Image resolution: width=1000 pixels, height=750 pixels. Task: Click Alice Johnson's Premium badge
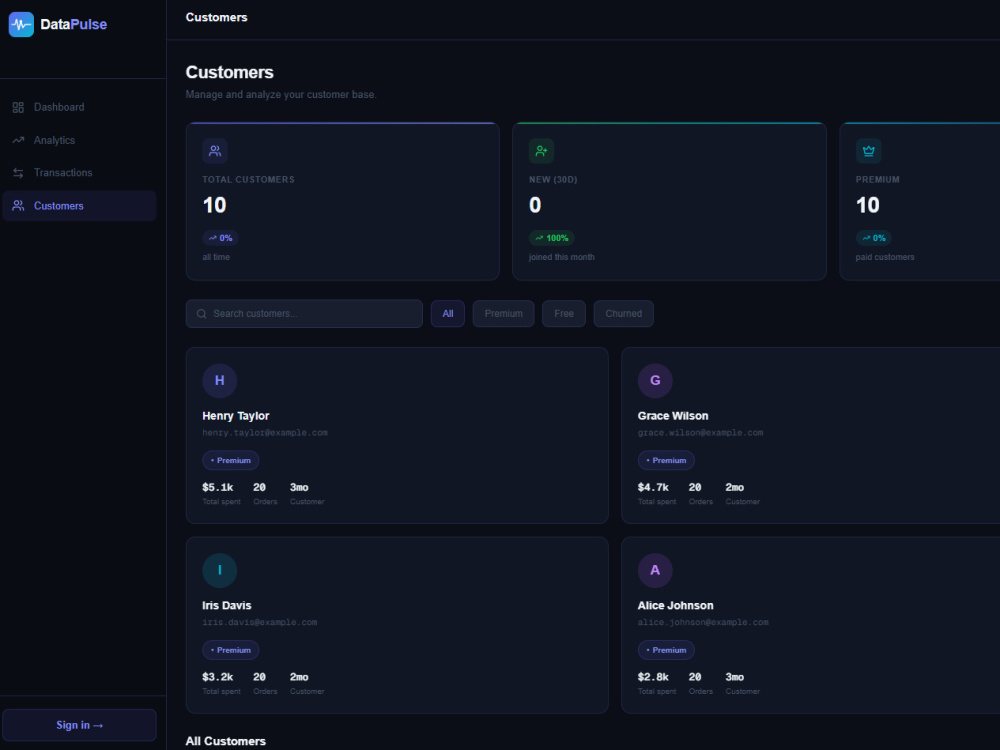click(x=666, y=650)
